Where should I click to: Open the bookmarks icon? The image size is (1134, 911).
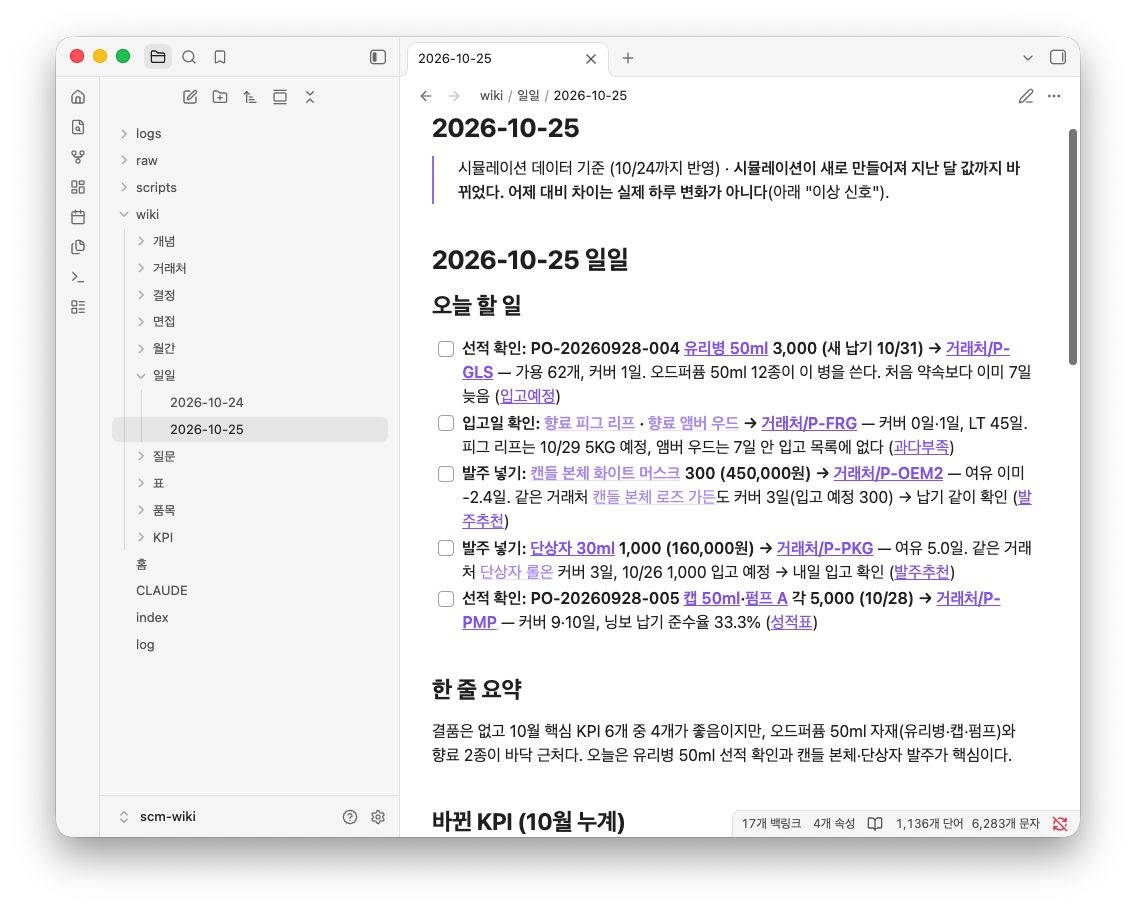pos(220,57)
